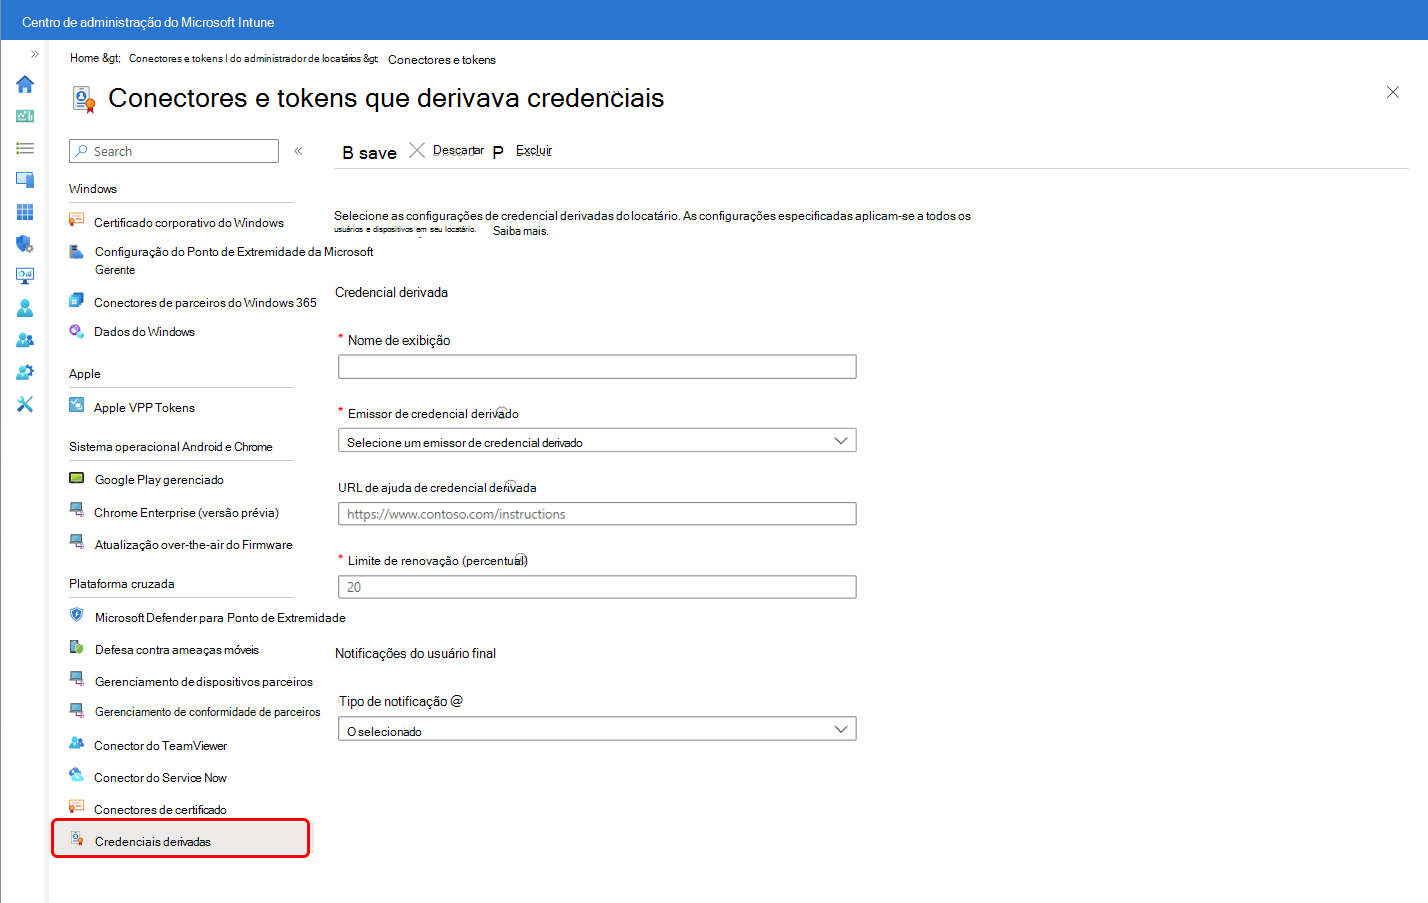
Task: Open Troubleshooting tools icon in rail
Action: [x=25, y=404]
